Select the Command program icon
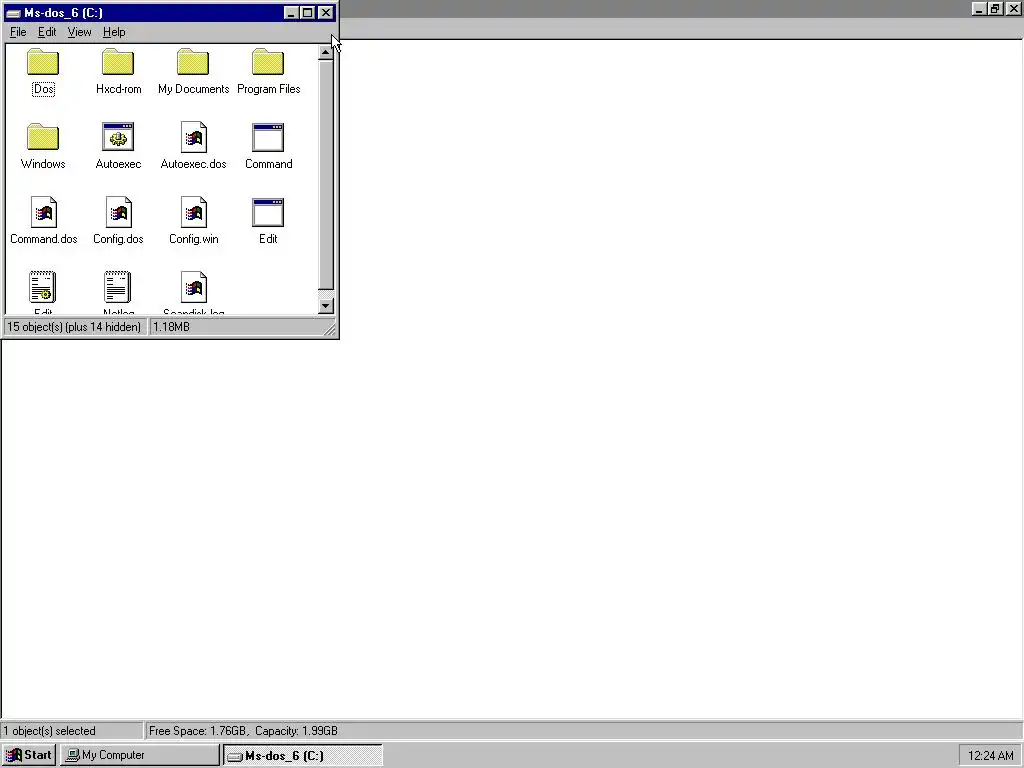 [x=268, y=138]
